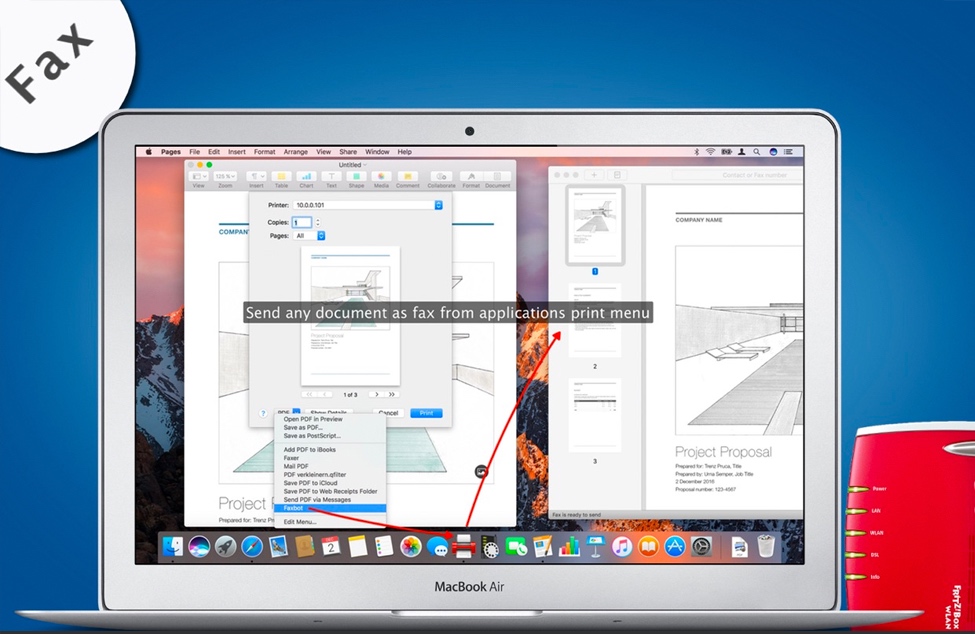Open the Contacts book in the Dock
Screen dimensions: 975x634
pos(305,546)
